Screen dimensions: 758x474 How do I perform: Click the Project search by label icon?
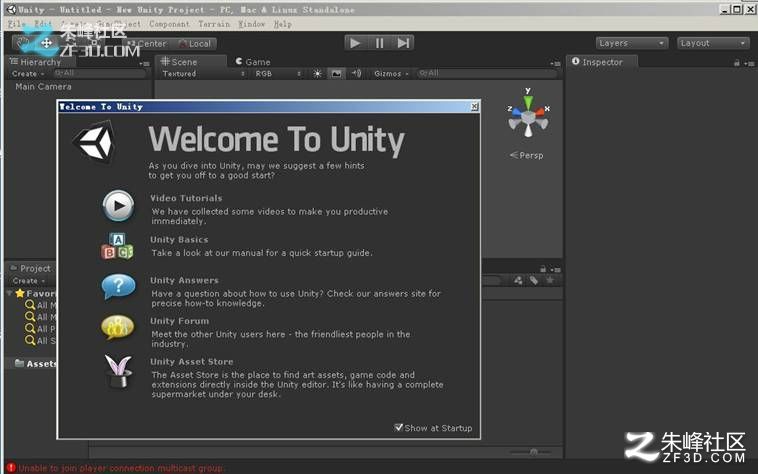(x=534, y=280)
